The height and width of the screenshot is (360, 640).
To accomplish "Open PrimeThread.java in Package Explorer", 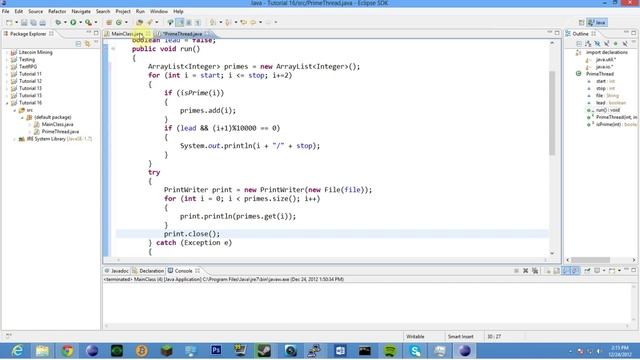I will point(60,132).
